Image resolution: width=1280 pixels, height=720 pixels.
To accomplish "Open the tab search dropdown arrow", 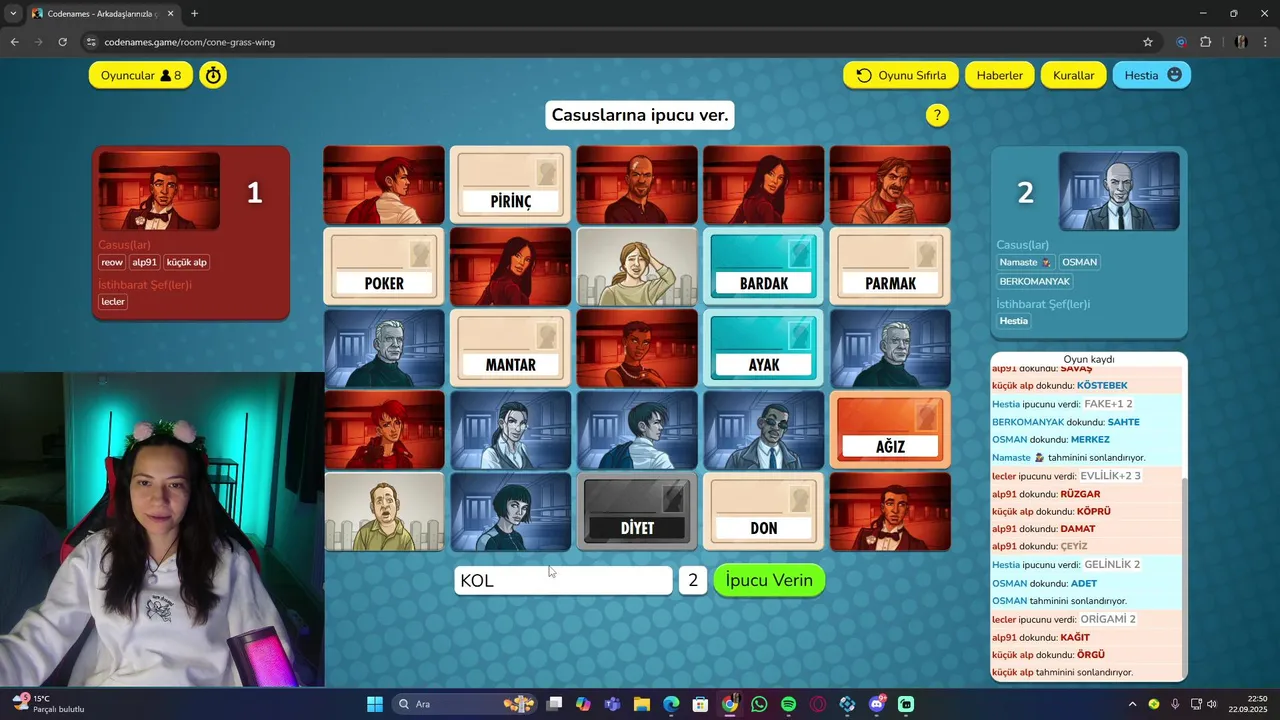I will click(12, 14).
